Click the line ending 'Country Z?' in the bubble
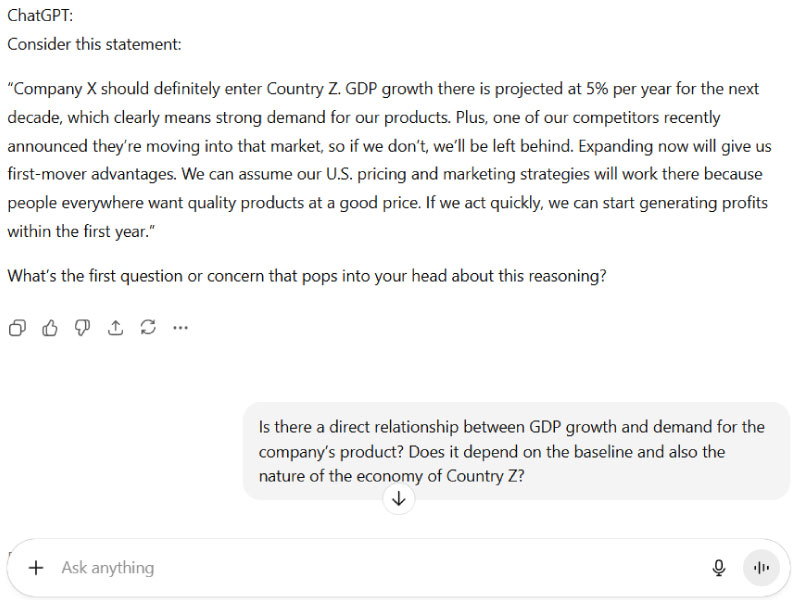Viewport: 800px width, 600px height. click(392, 476)
